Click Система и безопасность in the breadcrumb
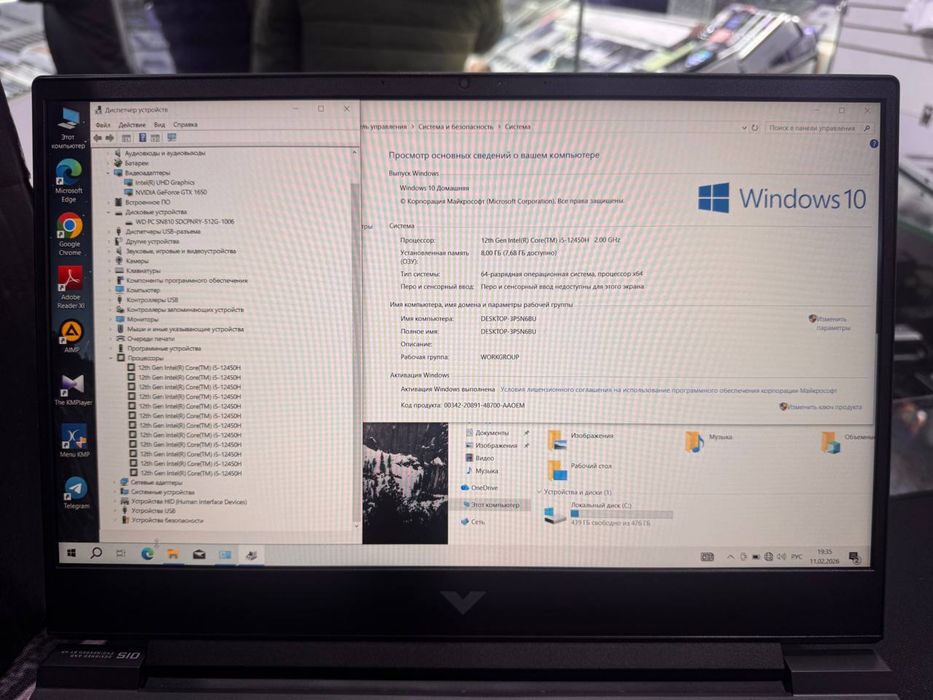933x700 pixels. 455,126
